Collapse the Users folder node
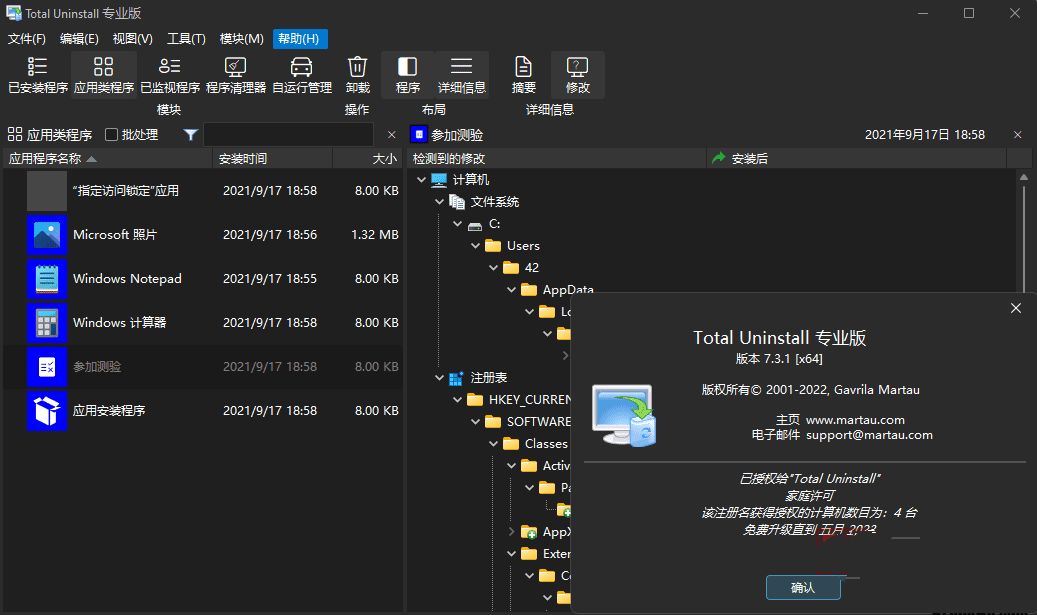 475,246
